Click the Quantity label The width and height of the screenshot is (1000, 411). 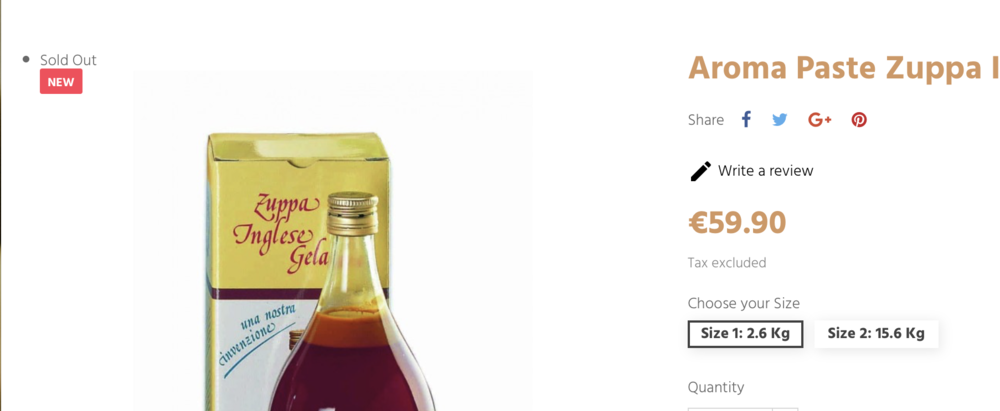point(716,387)
